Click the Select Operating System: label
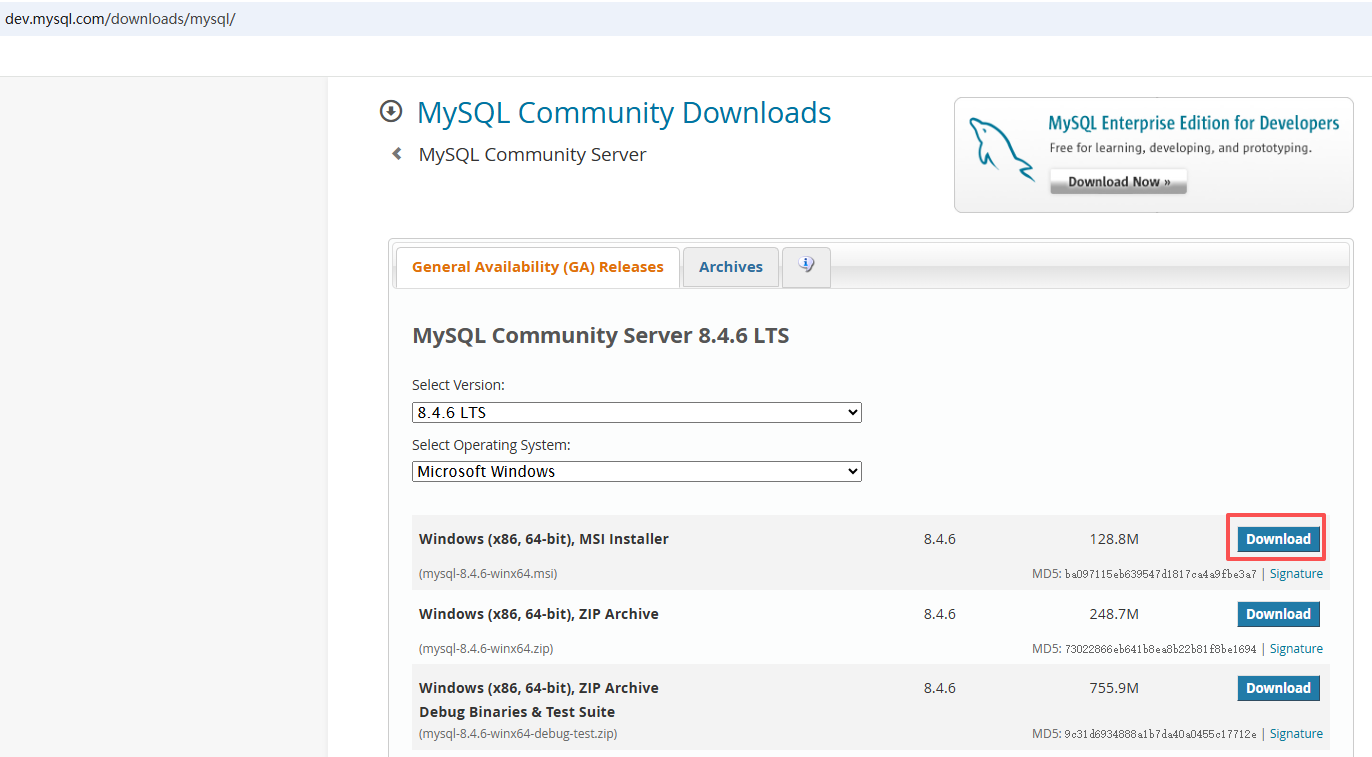Screen dimensions: 1372x757 pyautogui.click(x=491, y=445)
